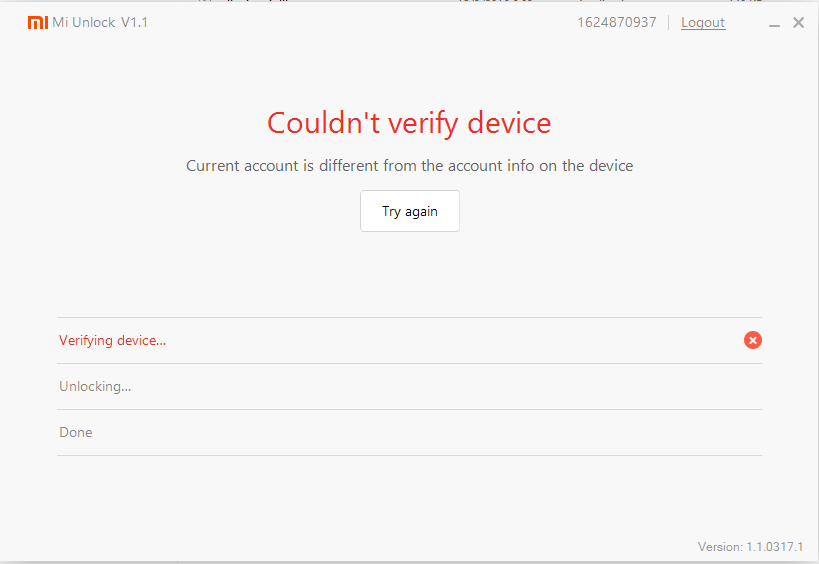Screen dimensions: 819x564
Task: Click the separator between Unlocking and Done
Action: coord(409,410)
